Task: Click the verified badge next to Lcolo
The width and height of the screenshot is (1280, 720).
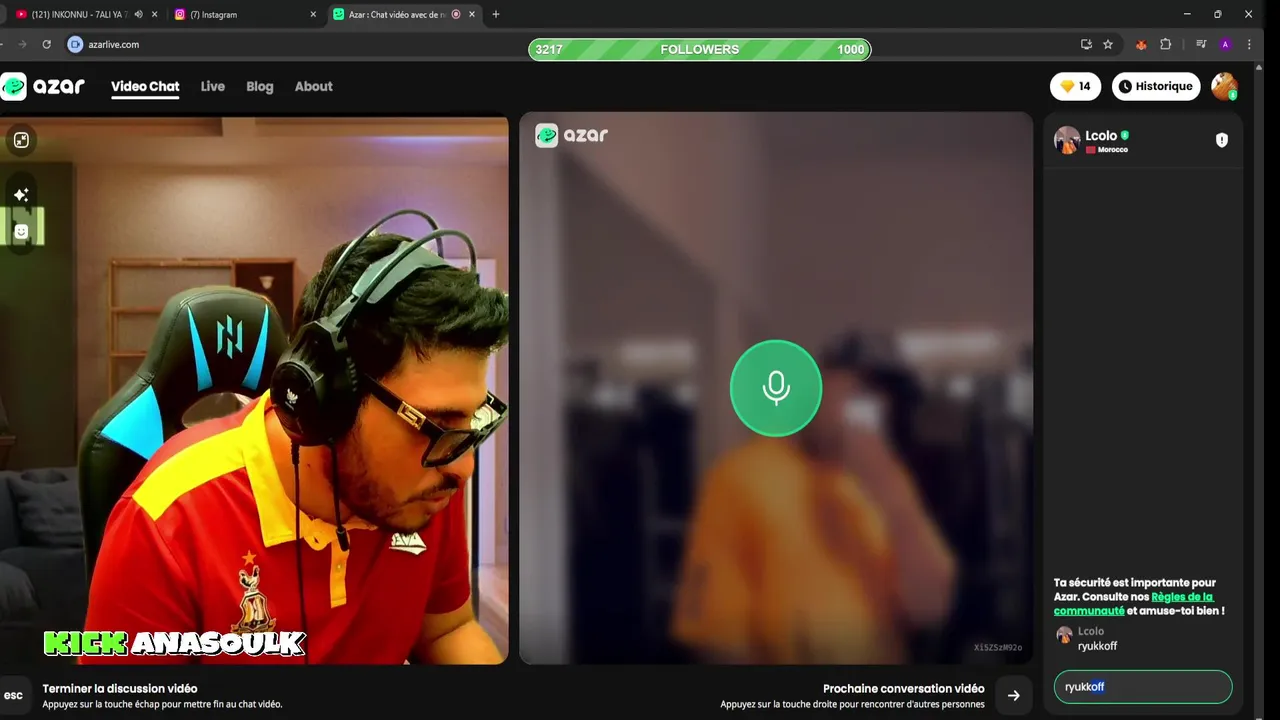Action: (x=1125, y=135)
